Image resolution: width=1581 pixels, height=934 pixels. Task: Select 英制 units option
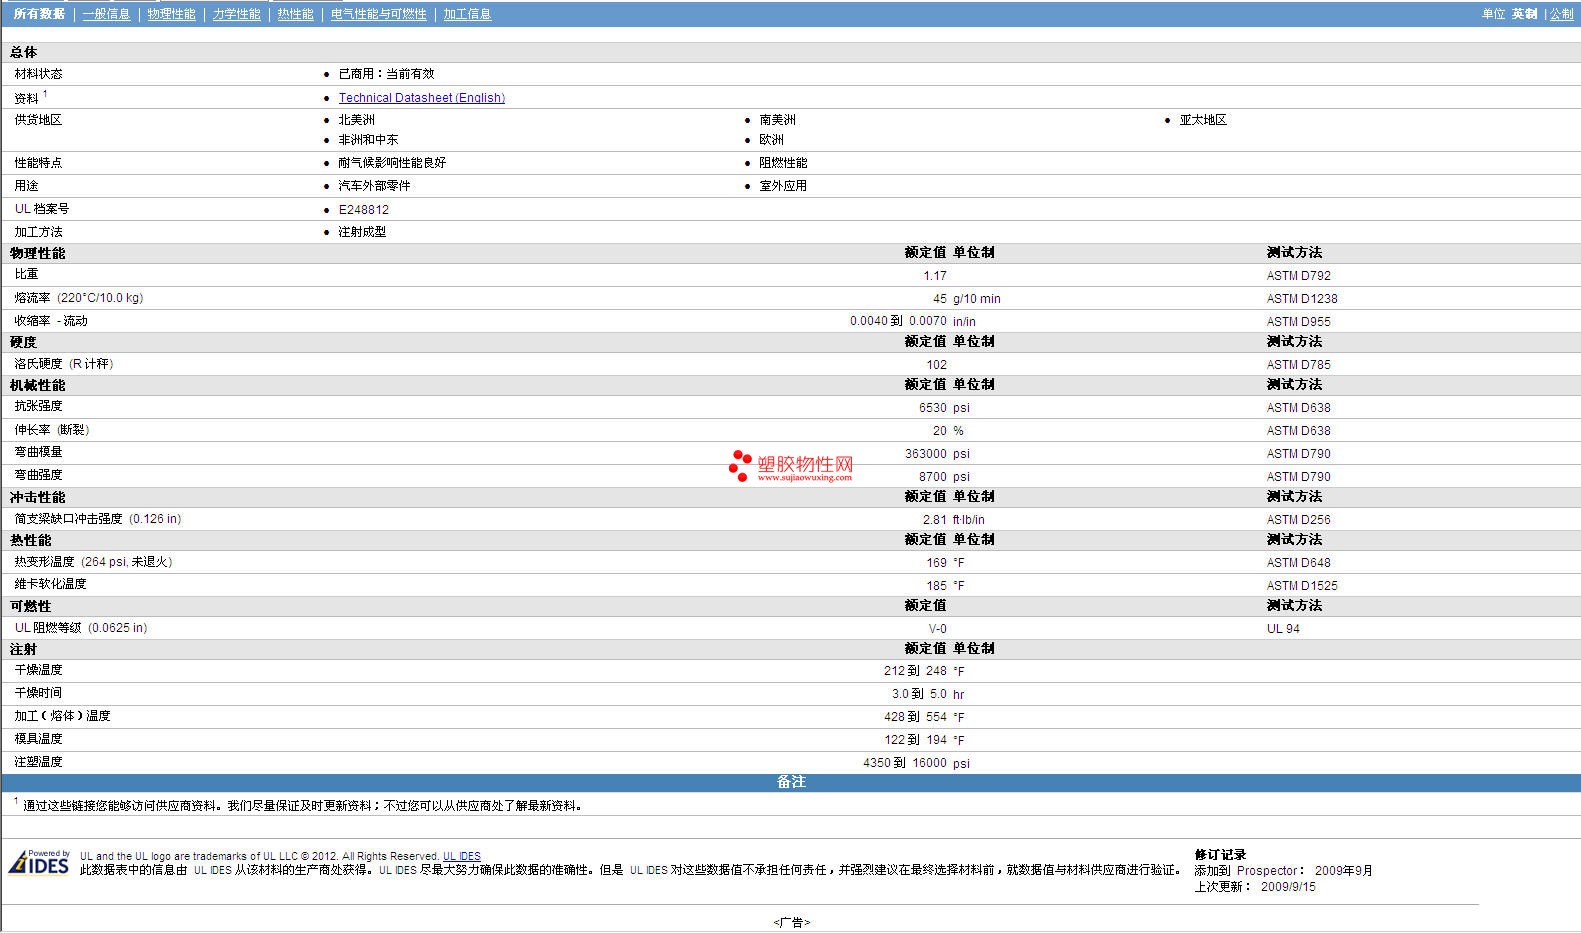pyautogui.click(x=1524, y=14)
